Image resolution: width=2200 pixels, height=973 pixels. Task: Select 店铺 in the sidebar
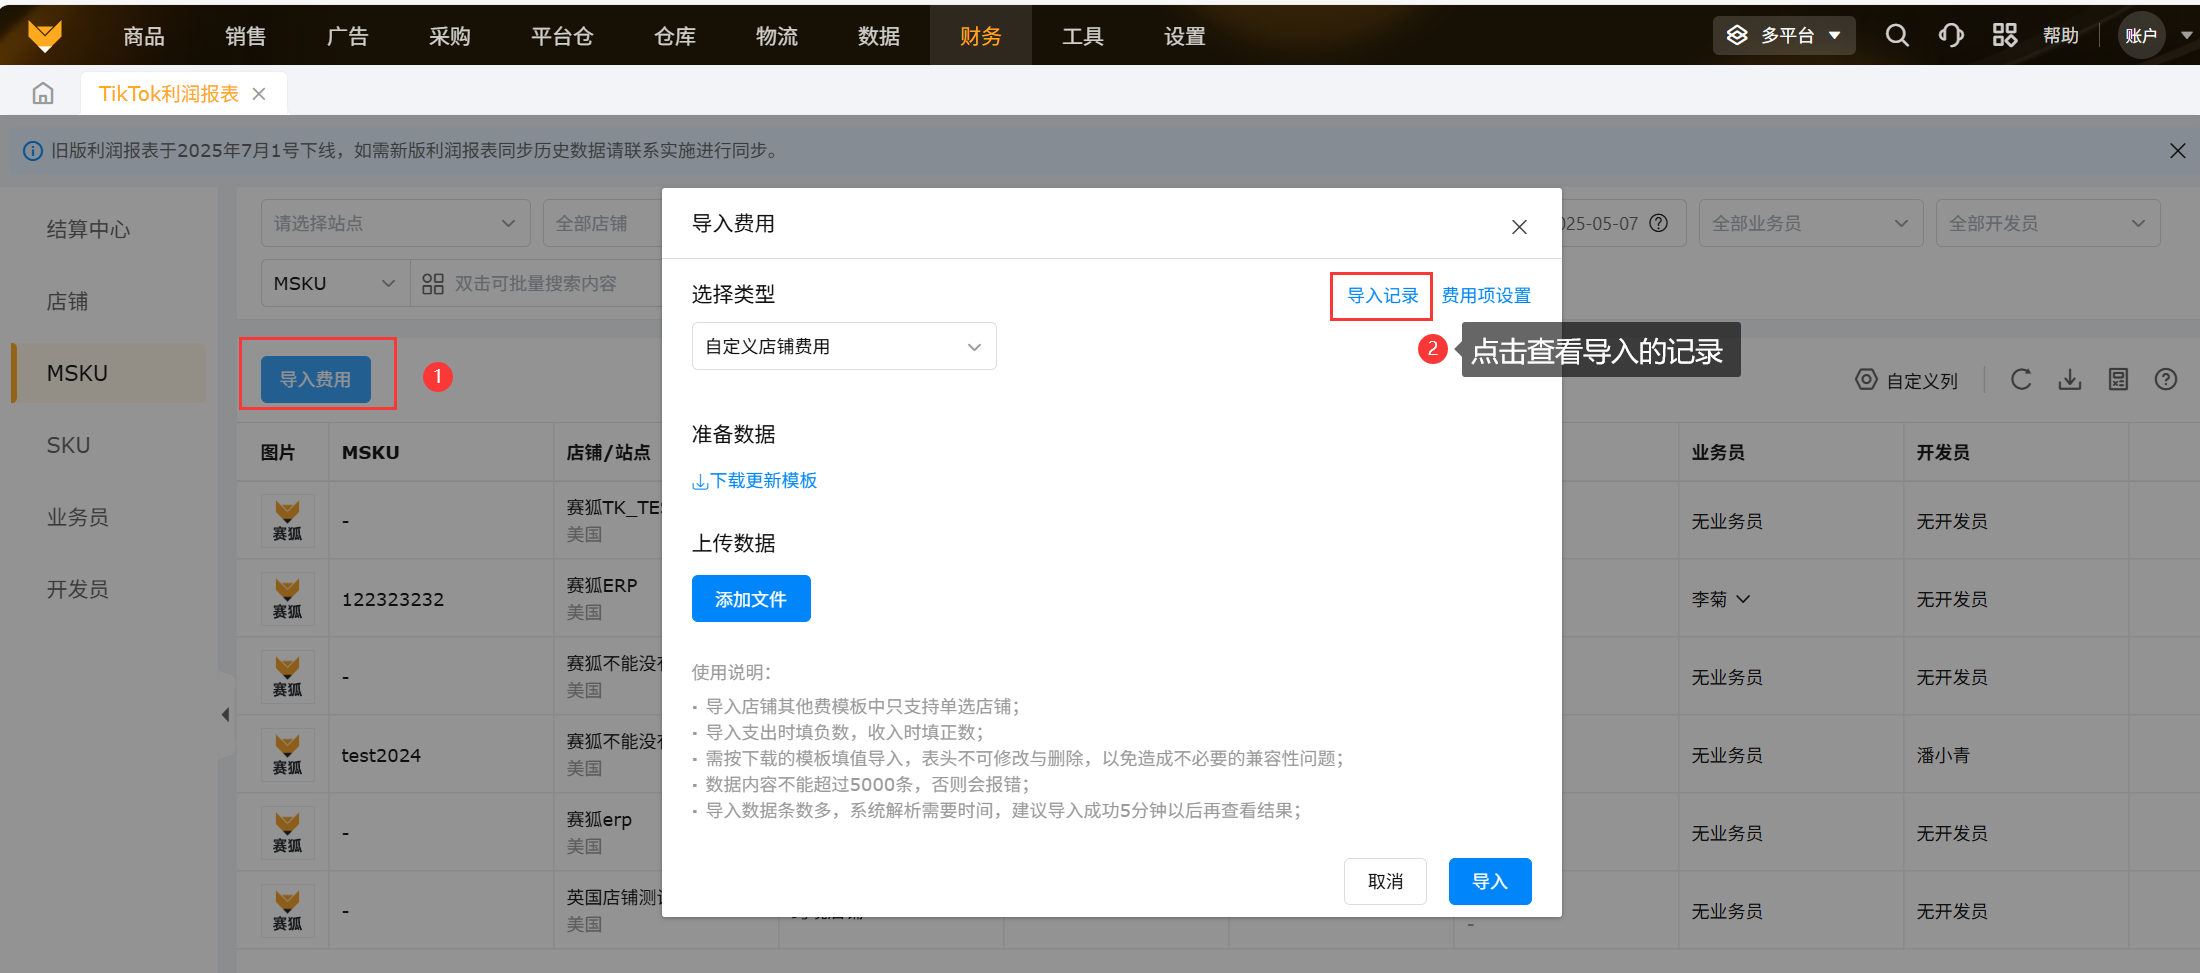coord(67,301)
